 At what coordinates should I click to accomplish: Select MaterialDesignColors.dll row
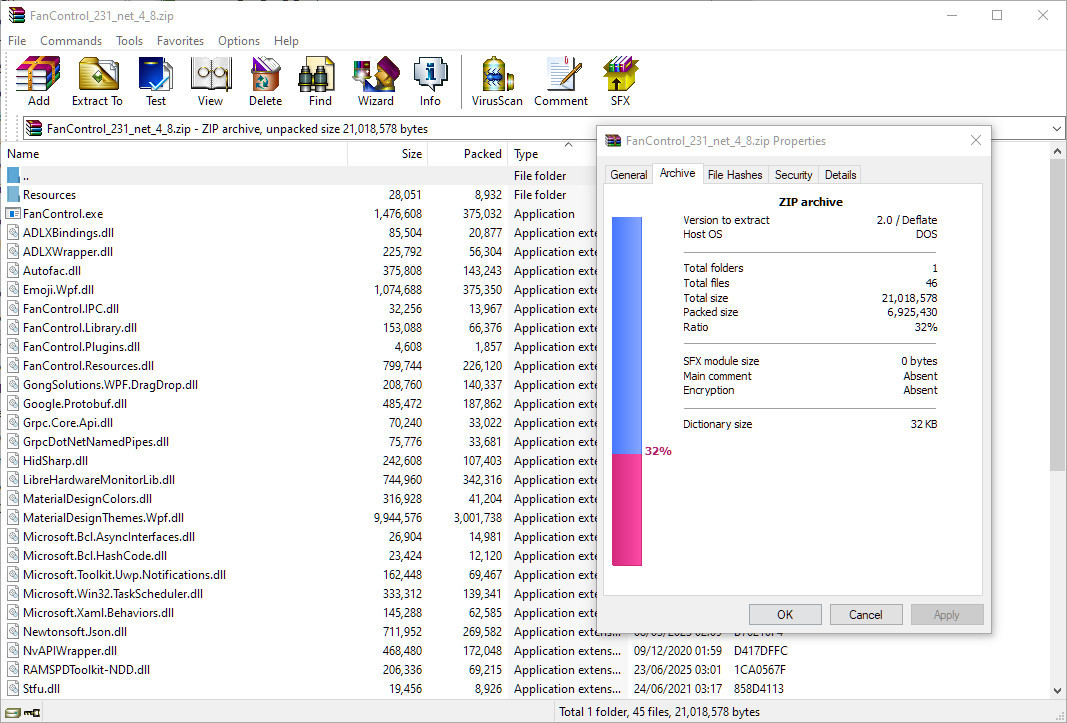tap(300, 499)
